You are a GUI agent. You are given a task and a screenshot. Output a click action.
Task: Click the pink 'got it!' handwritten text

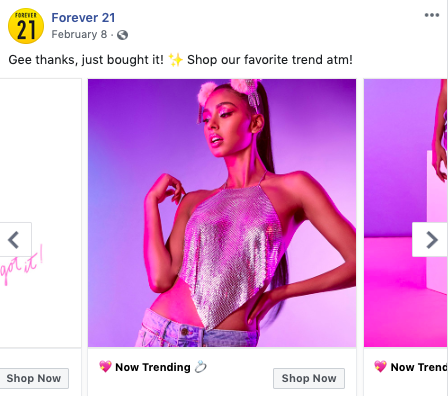pyautogui.click(x=22, y=265)
